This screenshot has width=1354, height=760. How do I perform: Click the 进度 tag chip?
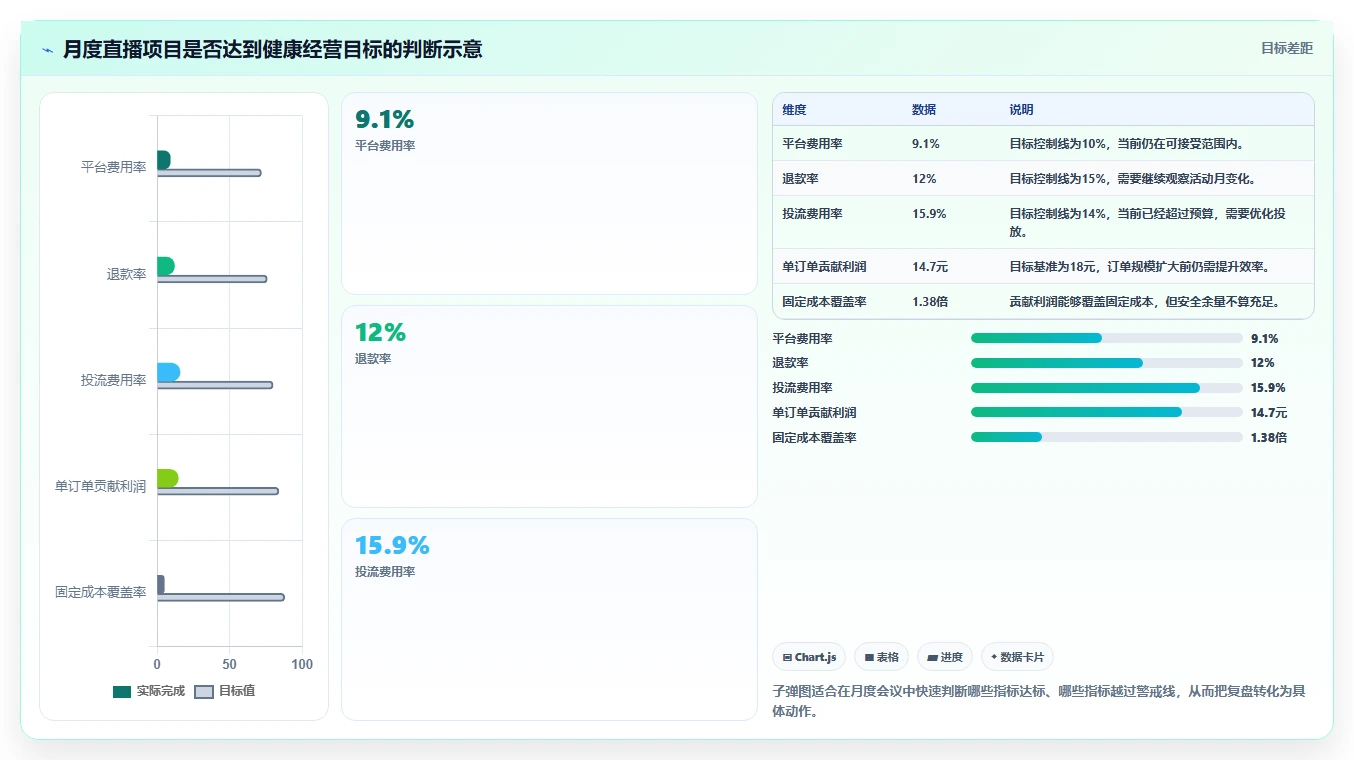point(945,657)
